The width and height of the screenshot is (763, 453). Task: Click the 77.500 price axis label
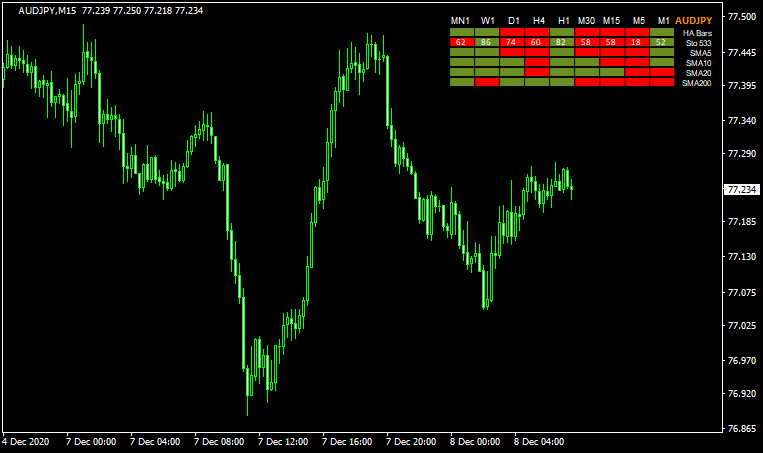(741, 17)
